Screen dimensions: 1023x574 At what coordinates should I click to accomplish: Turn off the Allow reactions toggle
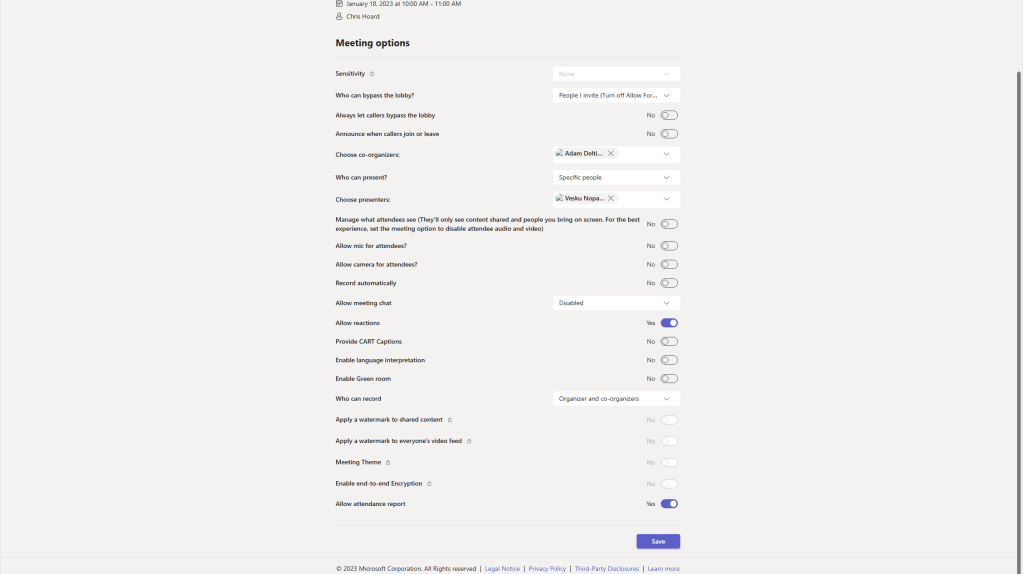pyautogui.click(x=669, y=323)
